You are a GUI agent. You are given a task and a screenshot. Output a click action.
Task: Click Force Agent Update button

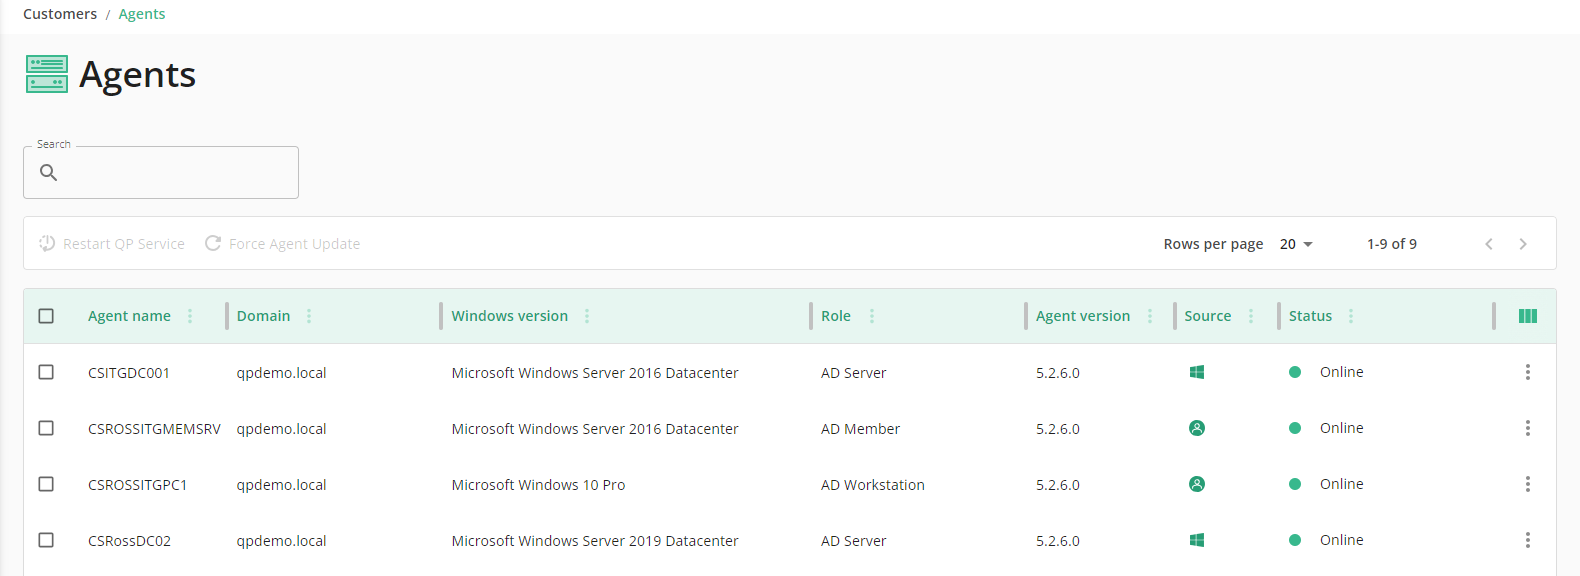[282, 244]
